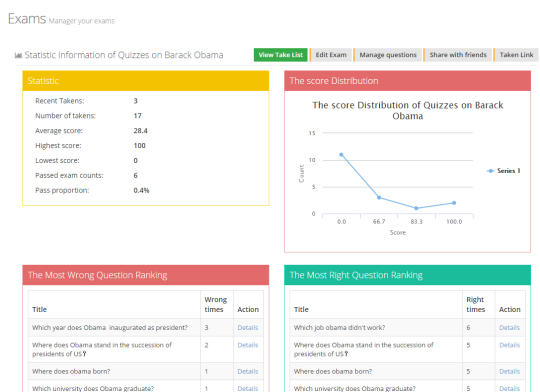Click the chart data point at score 0.0
540x392 pixels.
pyautogui.click(x=341, y=155)
